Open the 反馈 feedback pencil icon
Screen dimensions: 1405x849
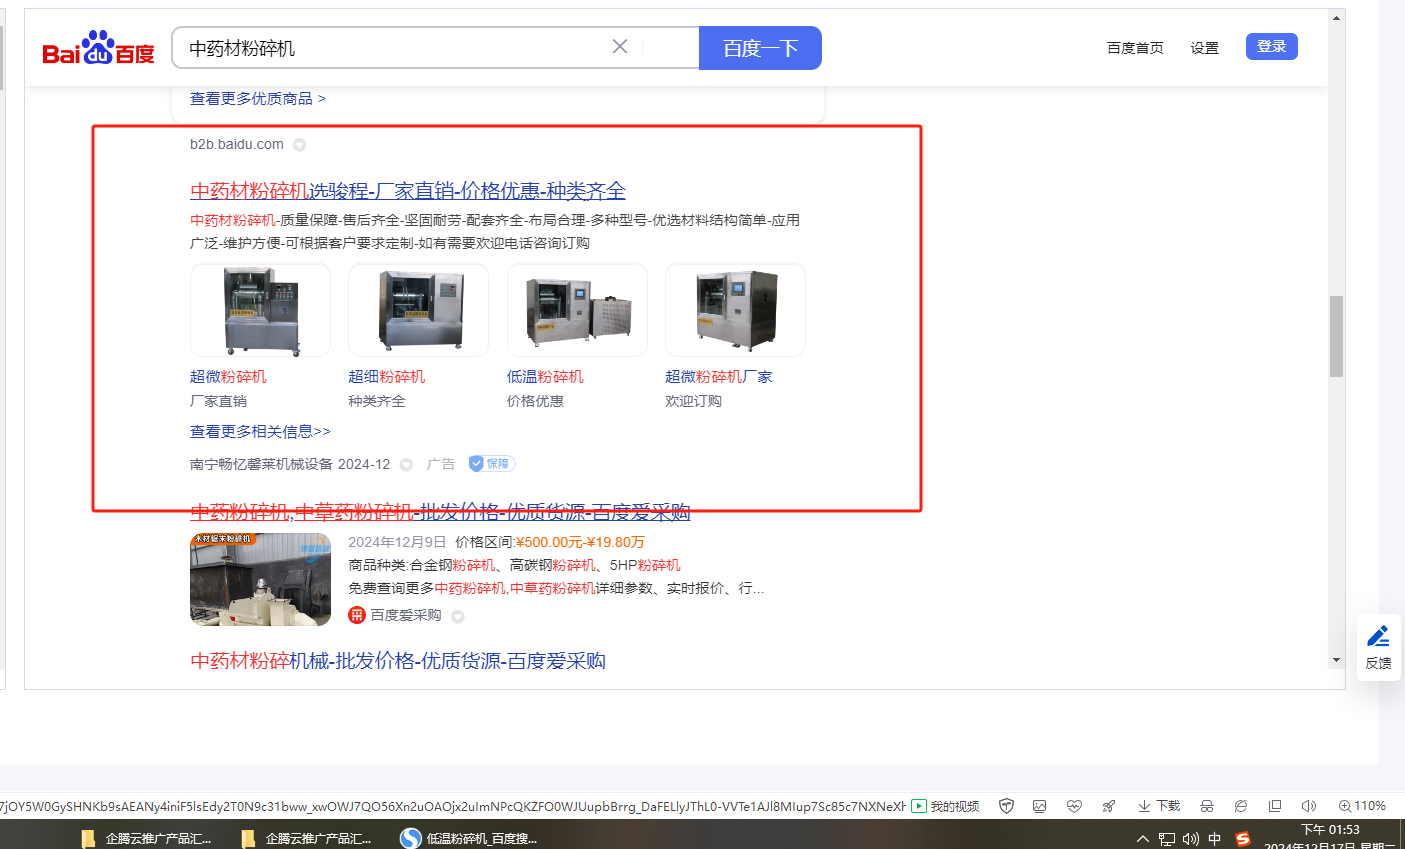point(1378,647)
